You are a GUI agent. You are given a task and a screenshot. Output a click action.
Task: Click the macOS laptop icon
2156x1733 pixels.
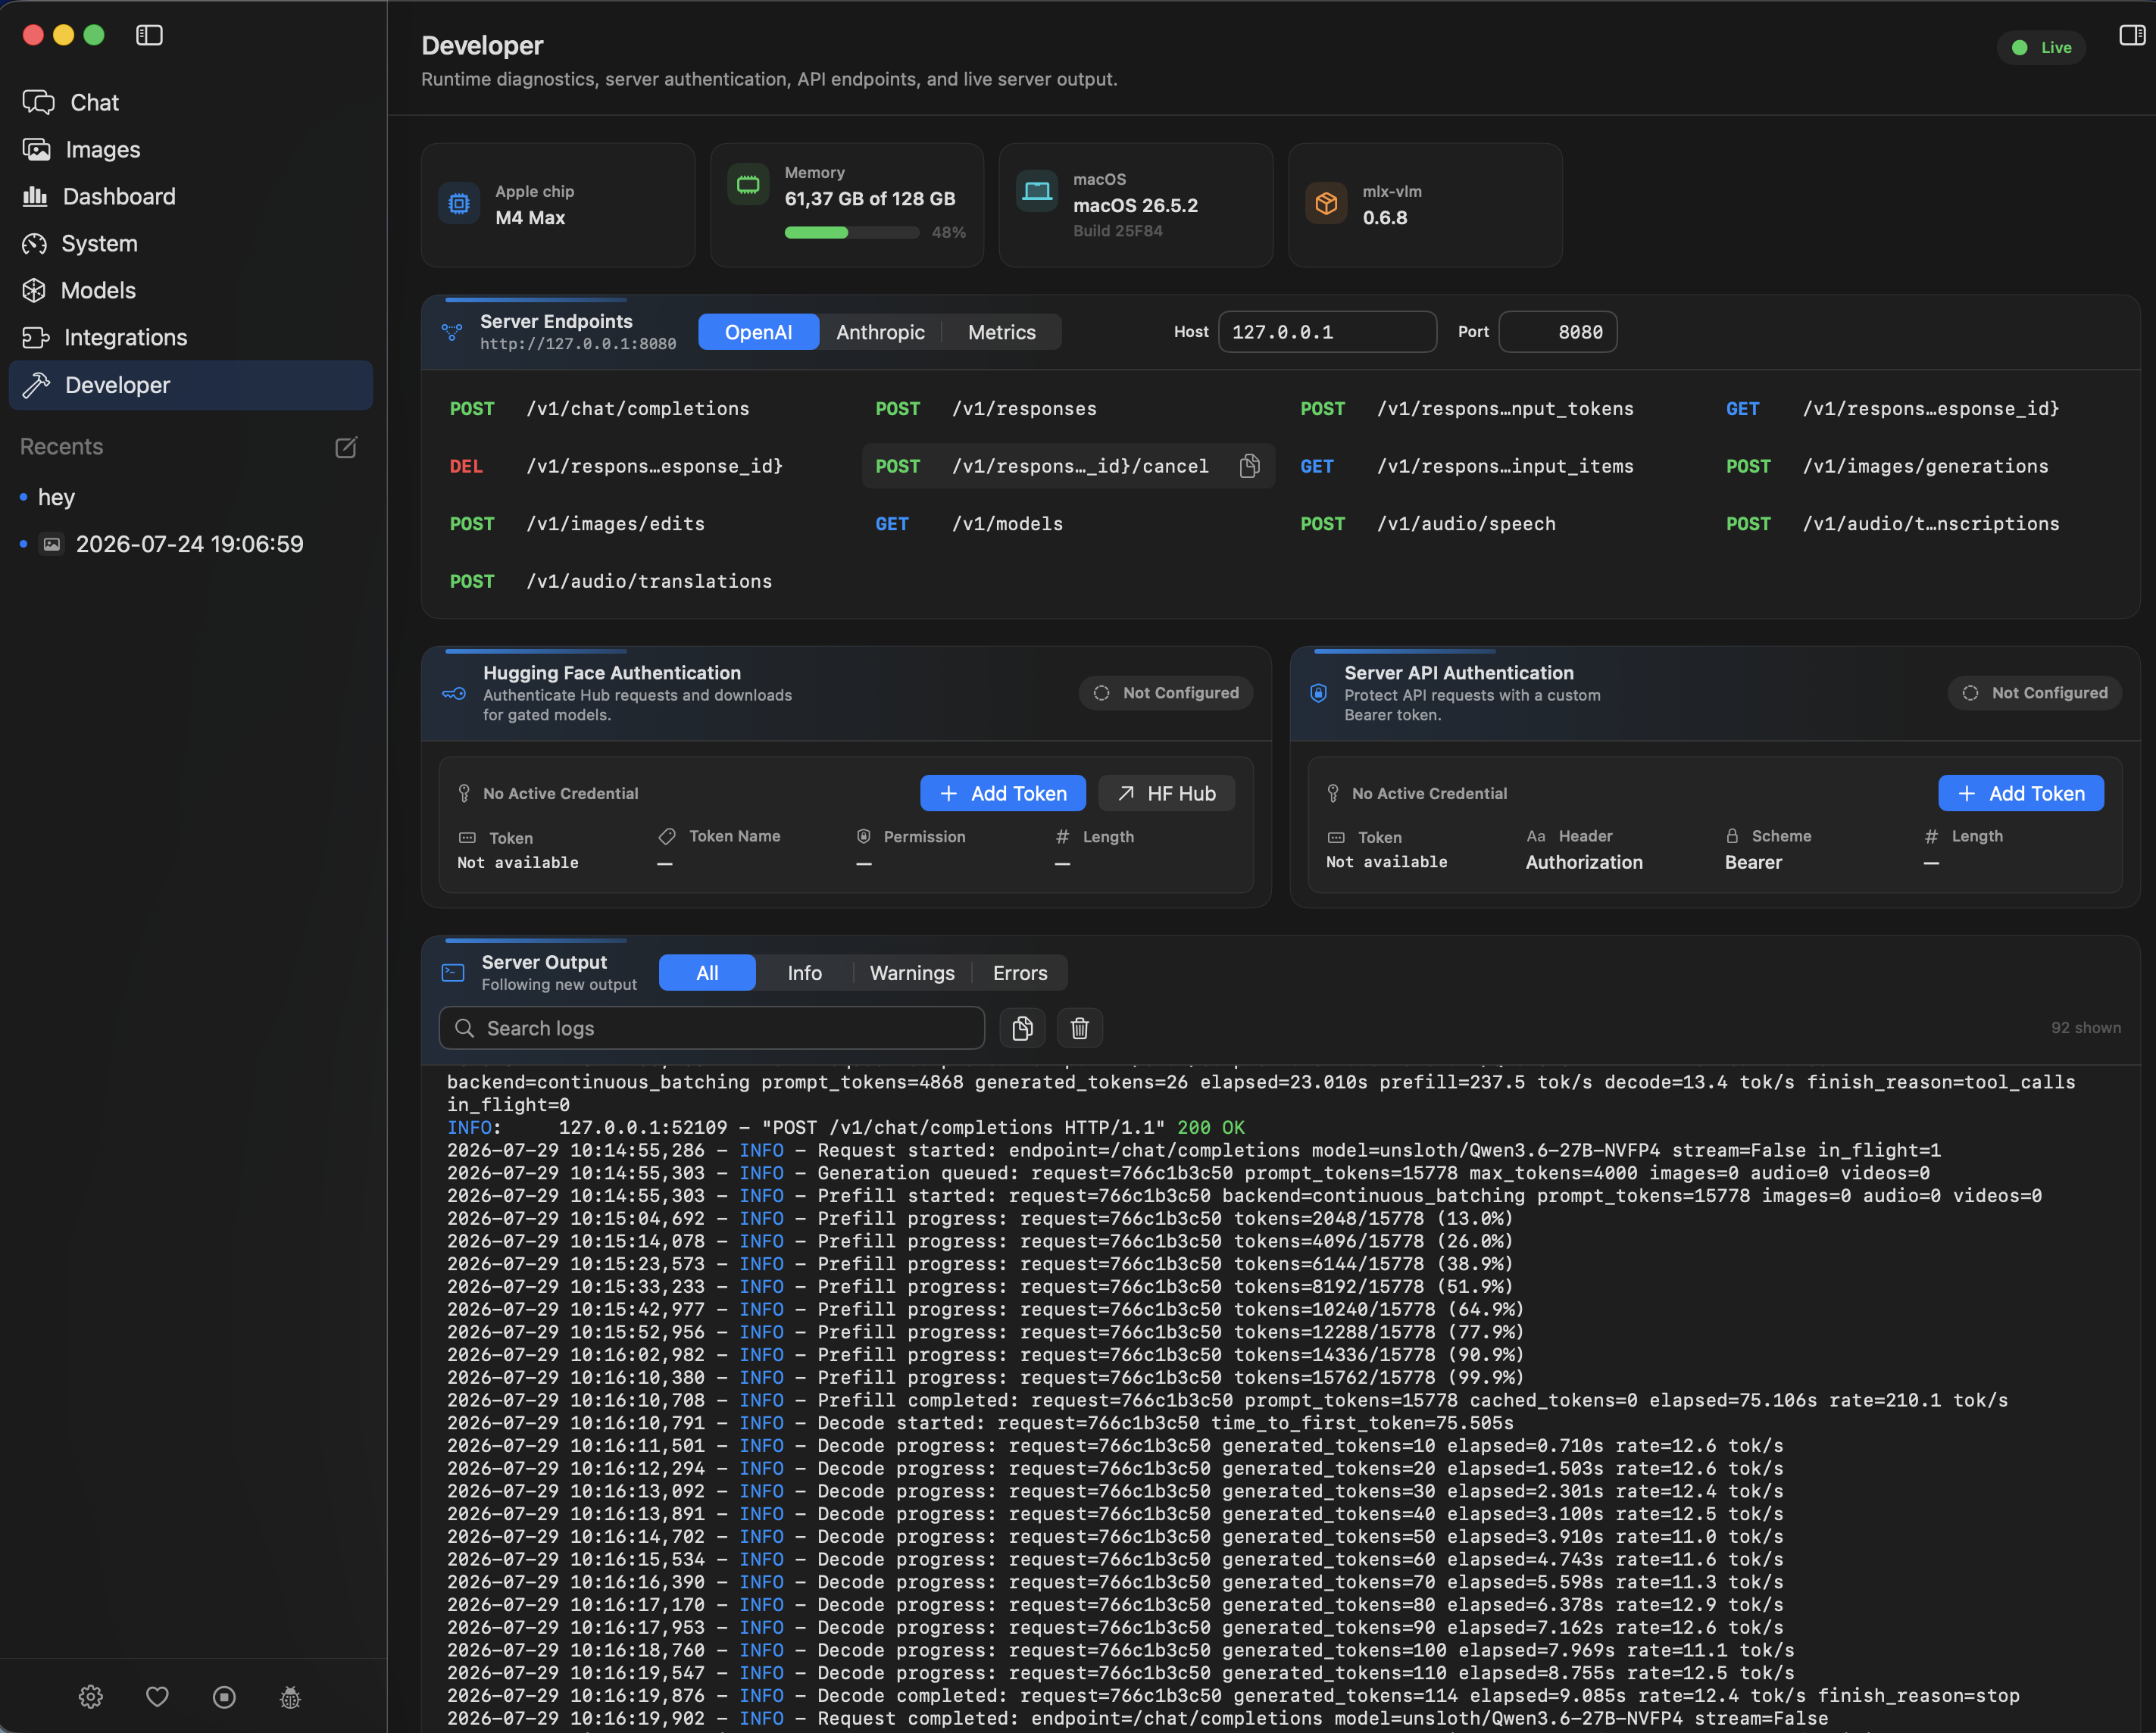coord(1037,190)
